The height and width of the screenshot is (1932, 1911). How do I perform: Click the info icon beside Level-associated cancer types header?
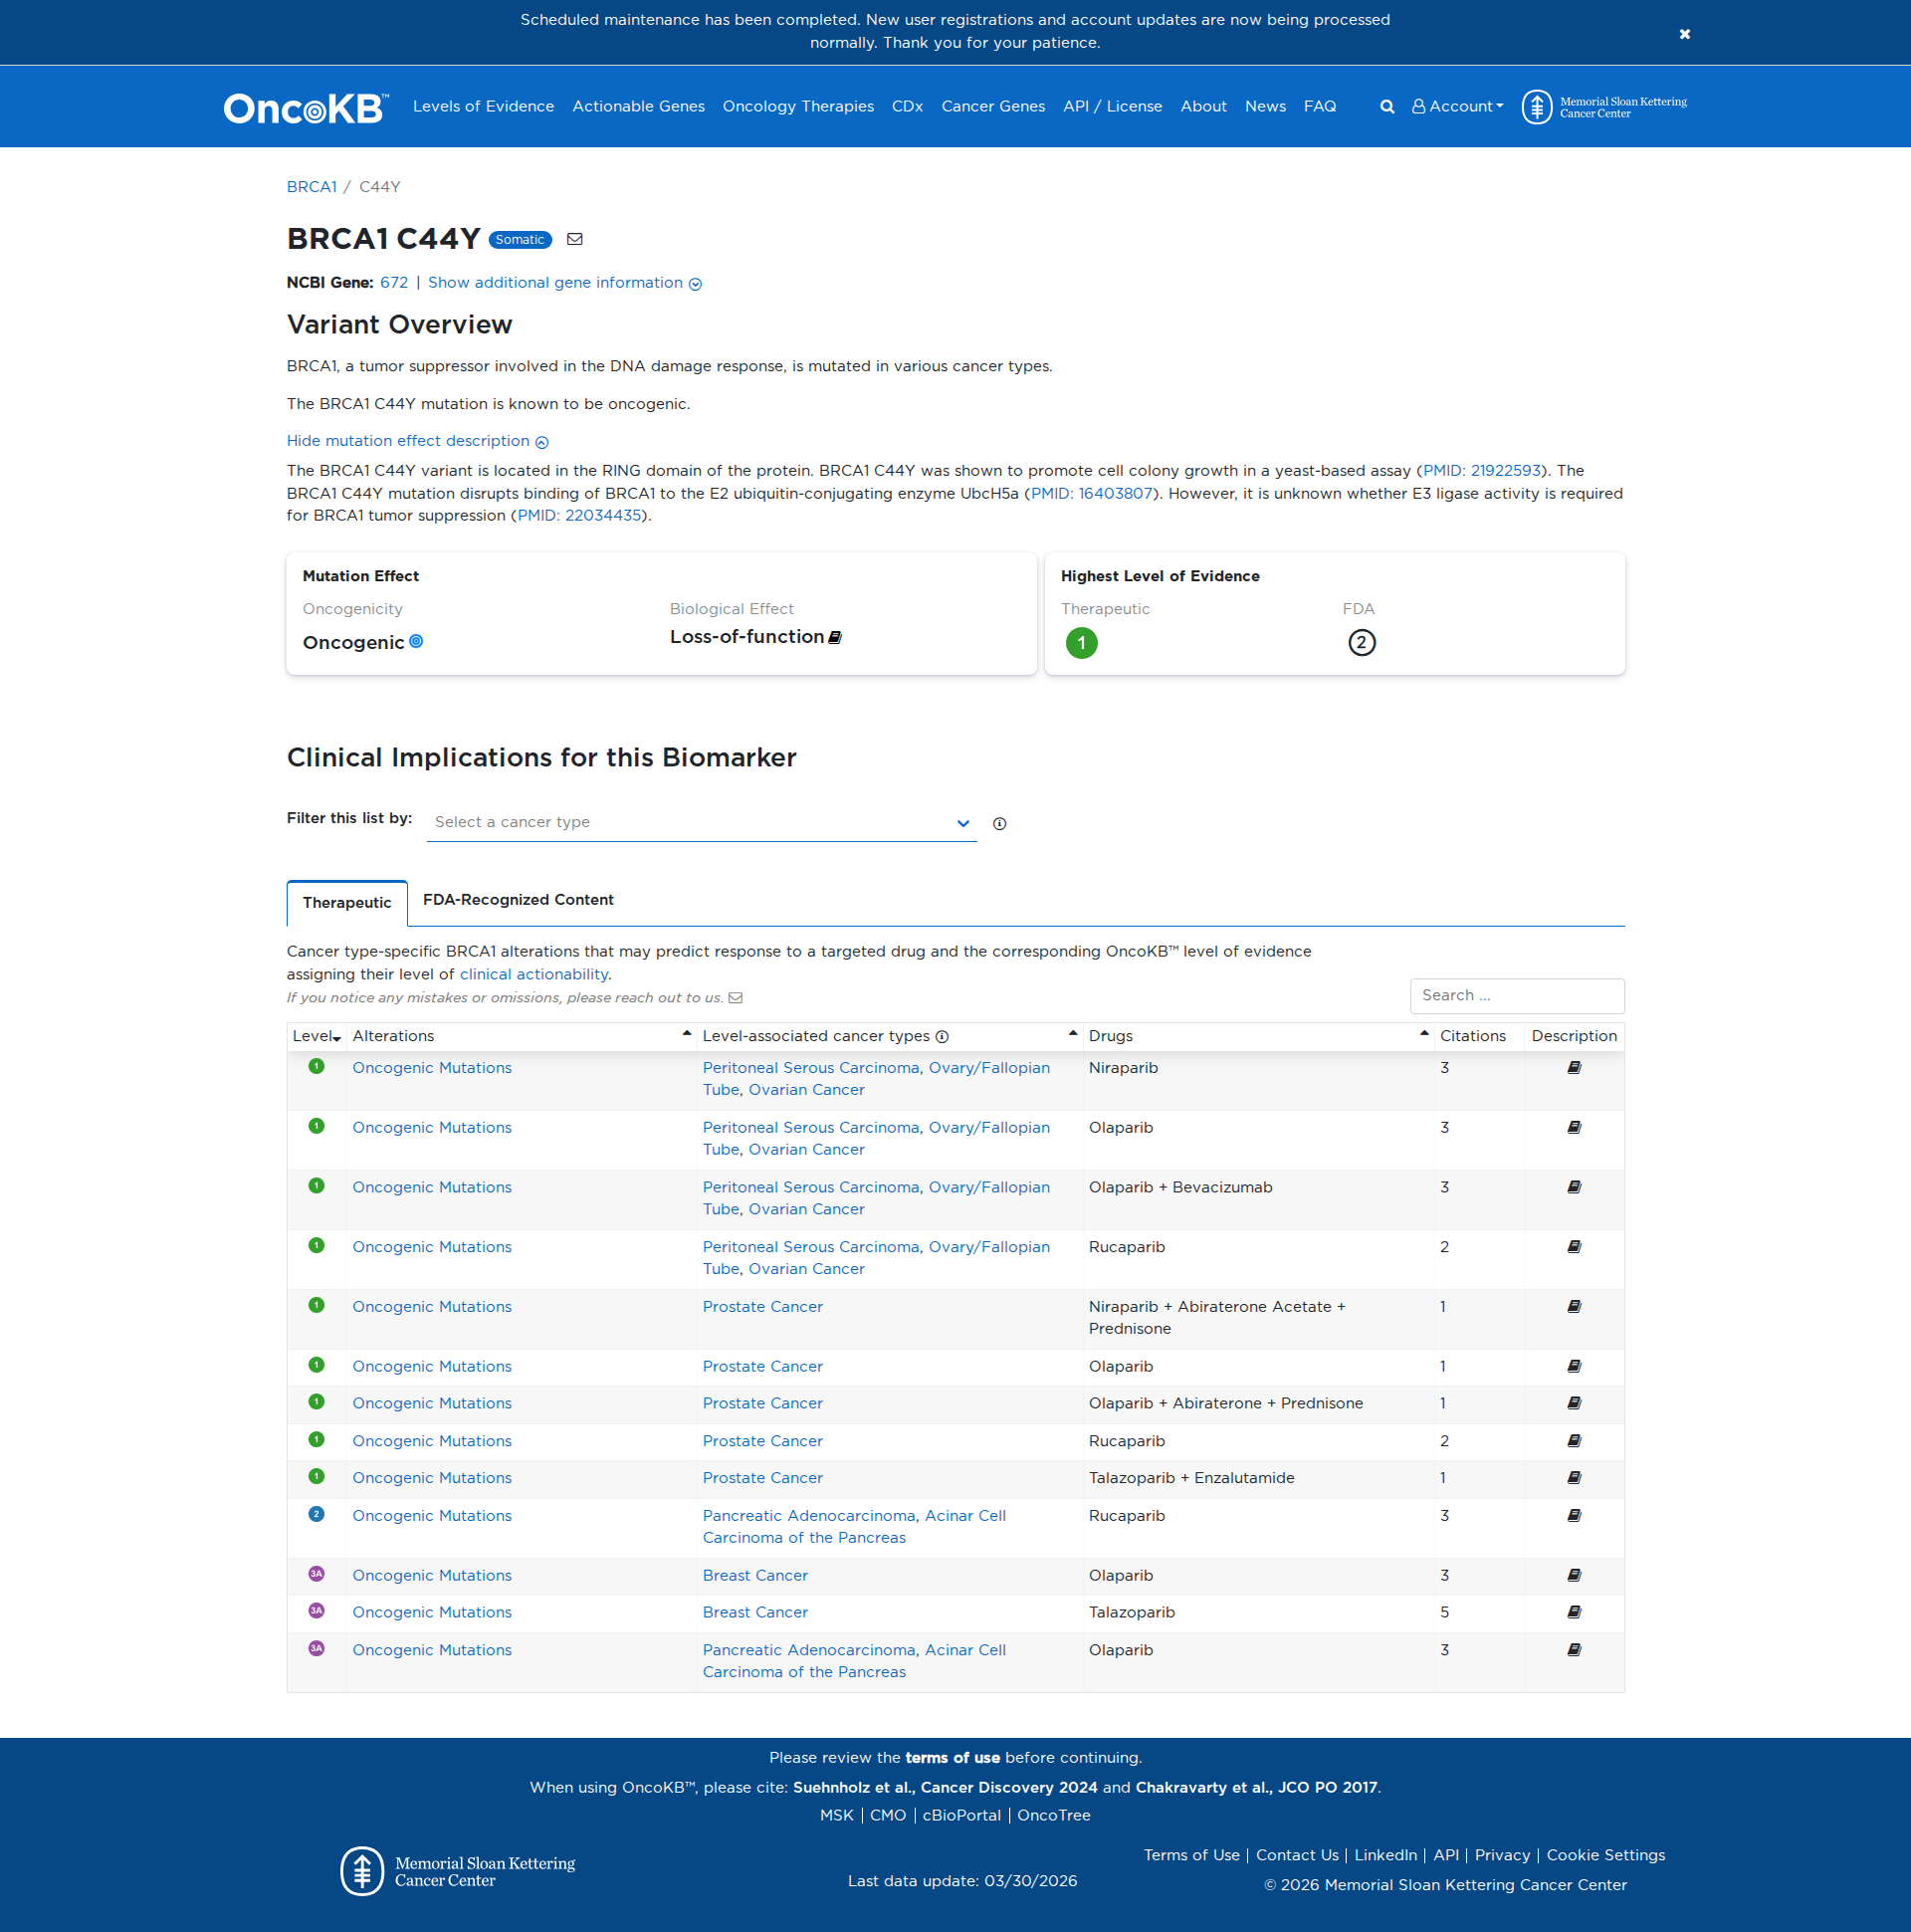[x=942, y=1037]
